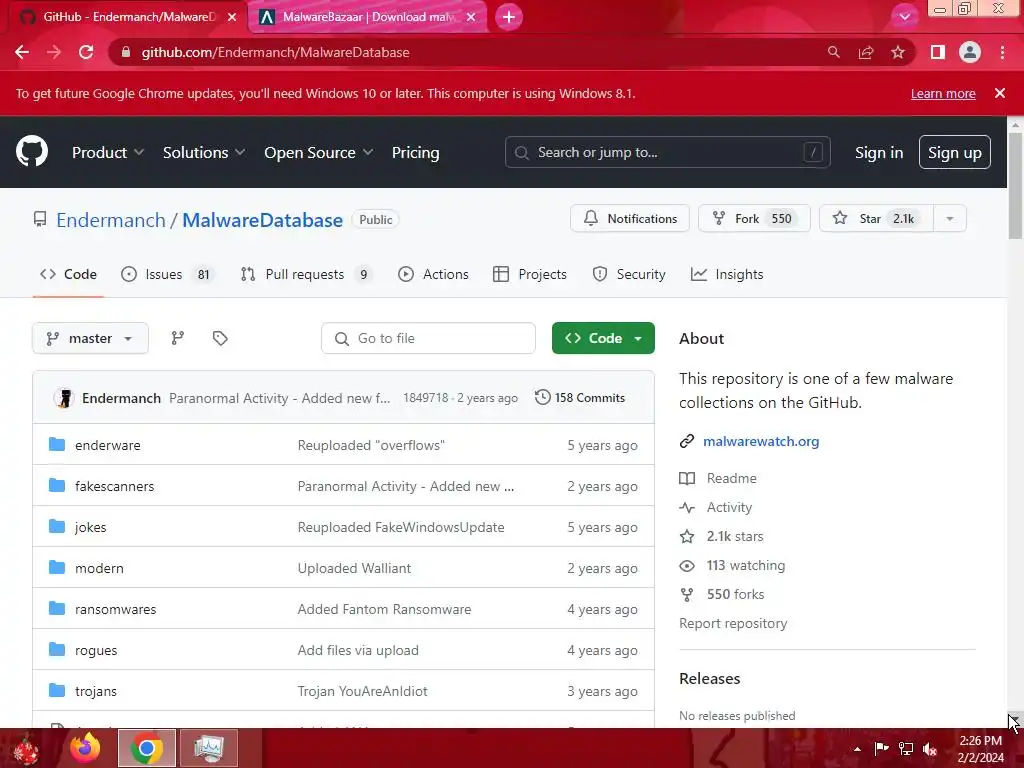This screenshot has width=1024, height=768.
Task: Click the Sign in link
Action: coord(879,152)
